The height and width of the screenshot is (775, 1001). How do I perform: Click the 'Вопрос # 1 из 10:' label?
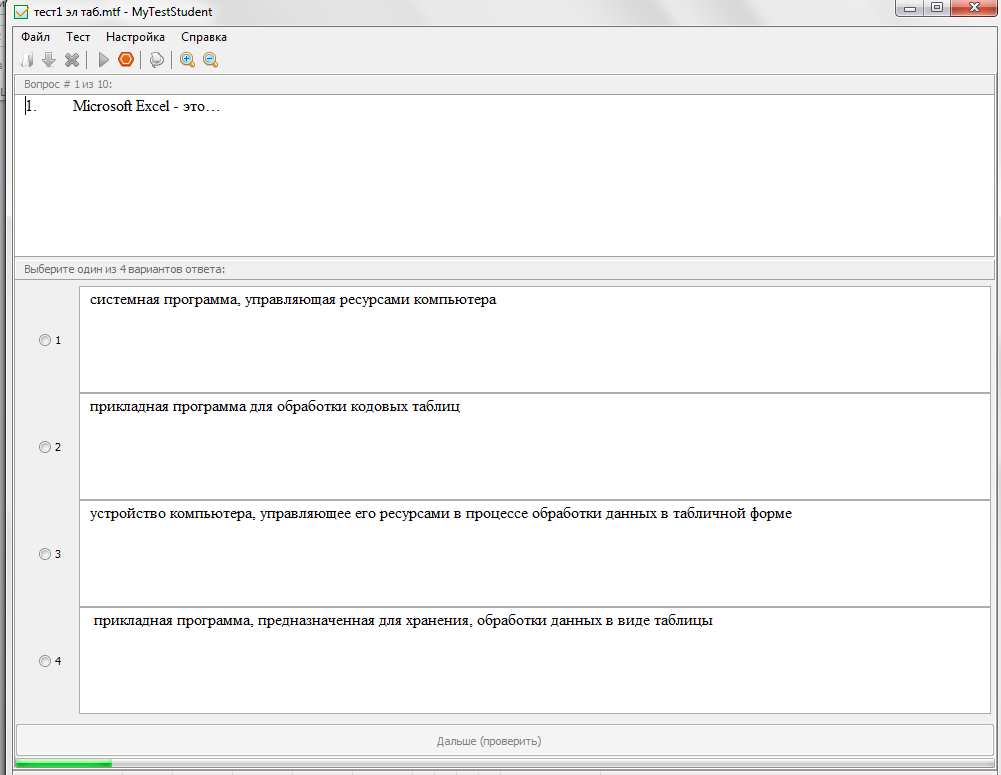coord(68,84)
